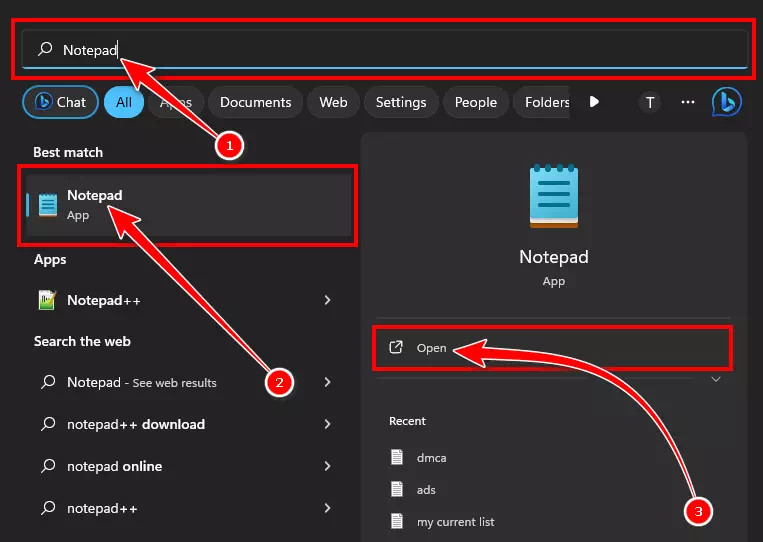
Task: Click document icon beside my current list
Action: coord(397,522)
